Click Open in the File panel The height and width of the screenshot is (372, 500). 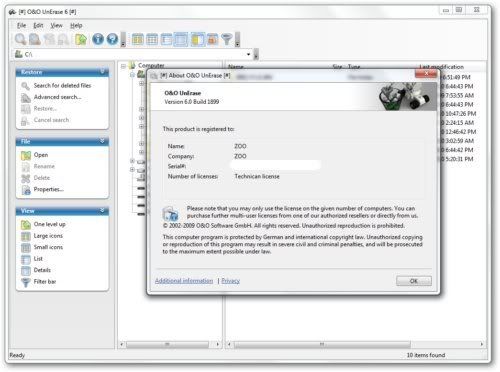41,155
